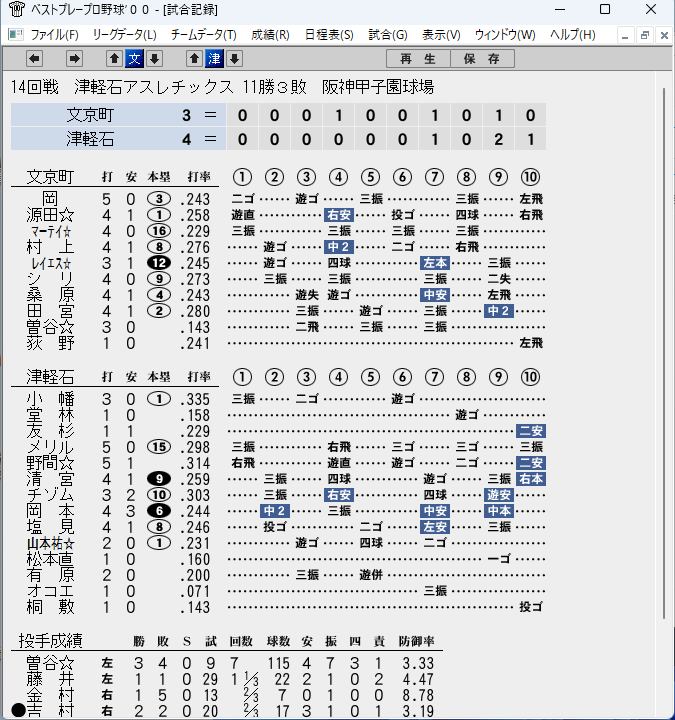Screen dimensions: 675x720
Task: Click pitcher 金村 in 投手成績 table
Action: pos(50,695)
